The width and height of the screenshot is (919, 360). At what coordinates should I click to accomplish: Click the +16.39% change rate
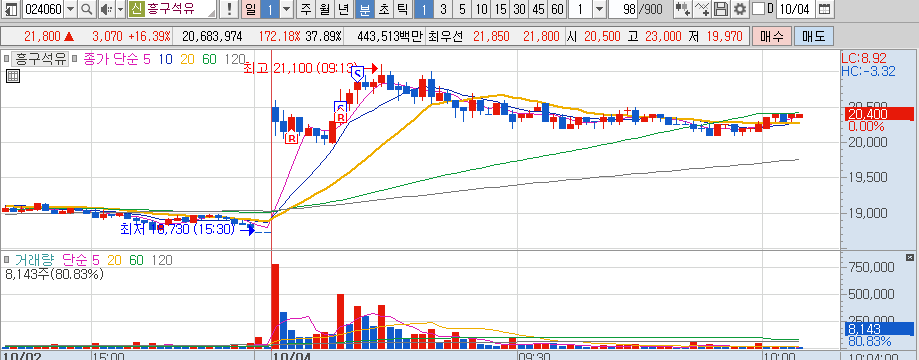click(x=149, y=36)
